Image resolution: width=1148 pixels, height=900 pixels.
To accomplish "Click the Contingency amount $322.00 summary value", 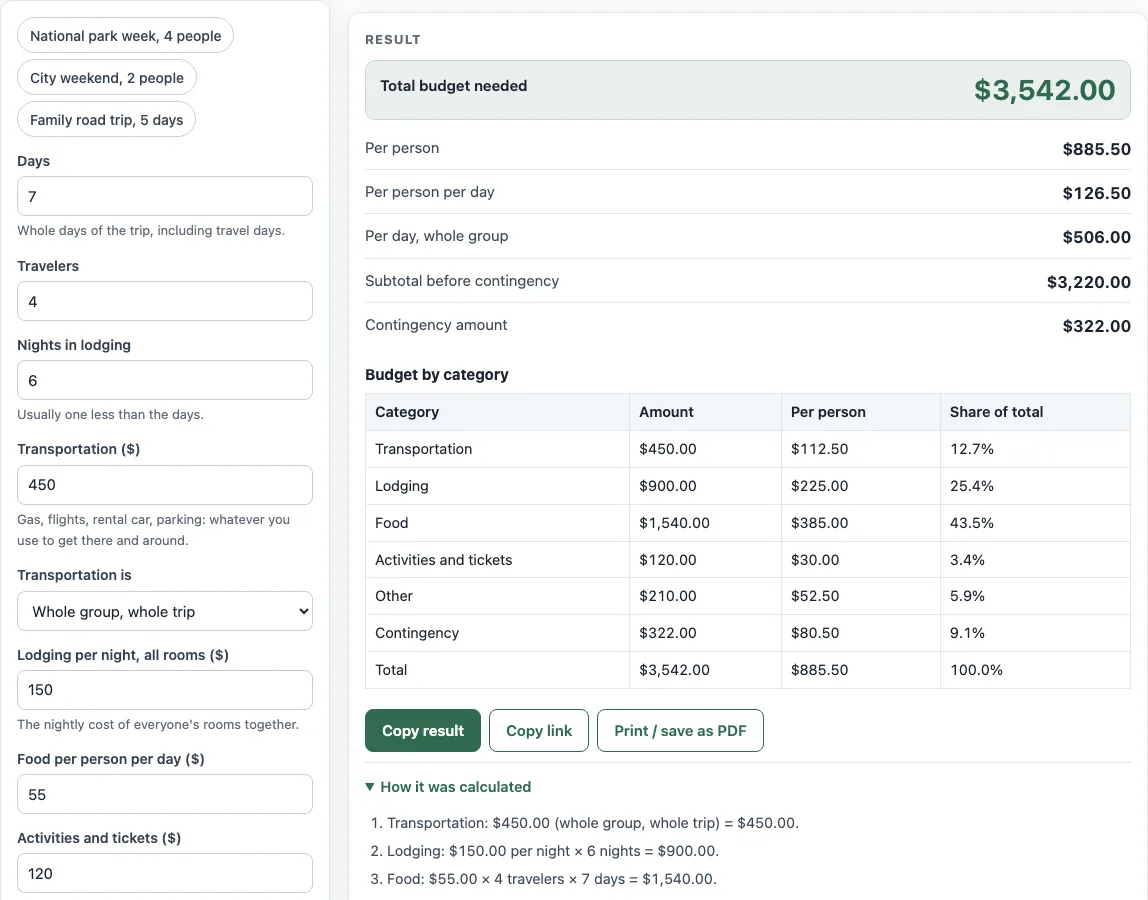I will point(1096,326).
